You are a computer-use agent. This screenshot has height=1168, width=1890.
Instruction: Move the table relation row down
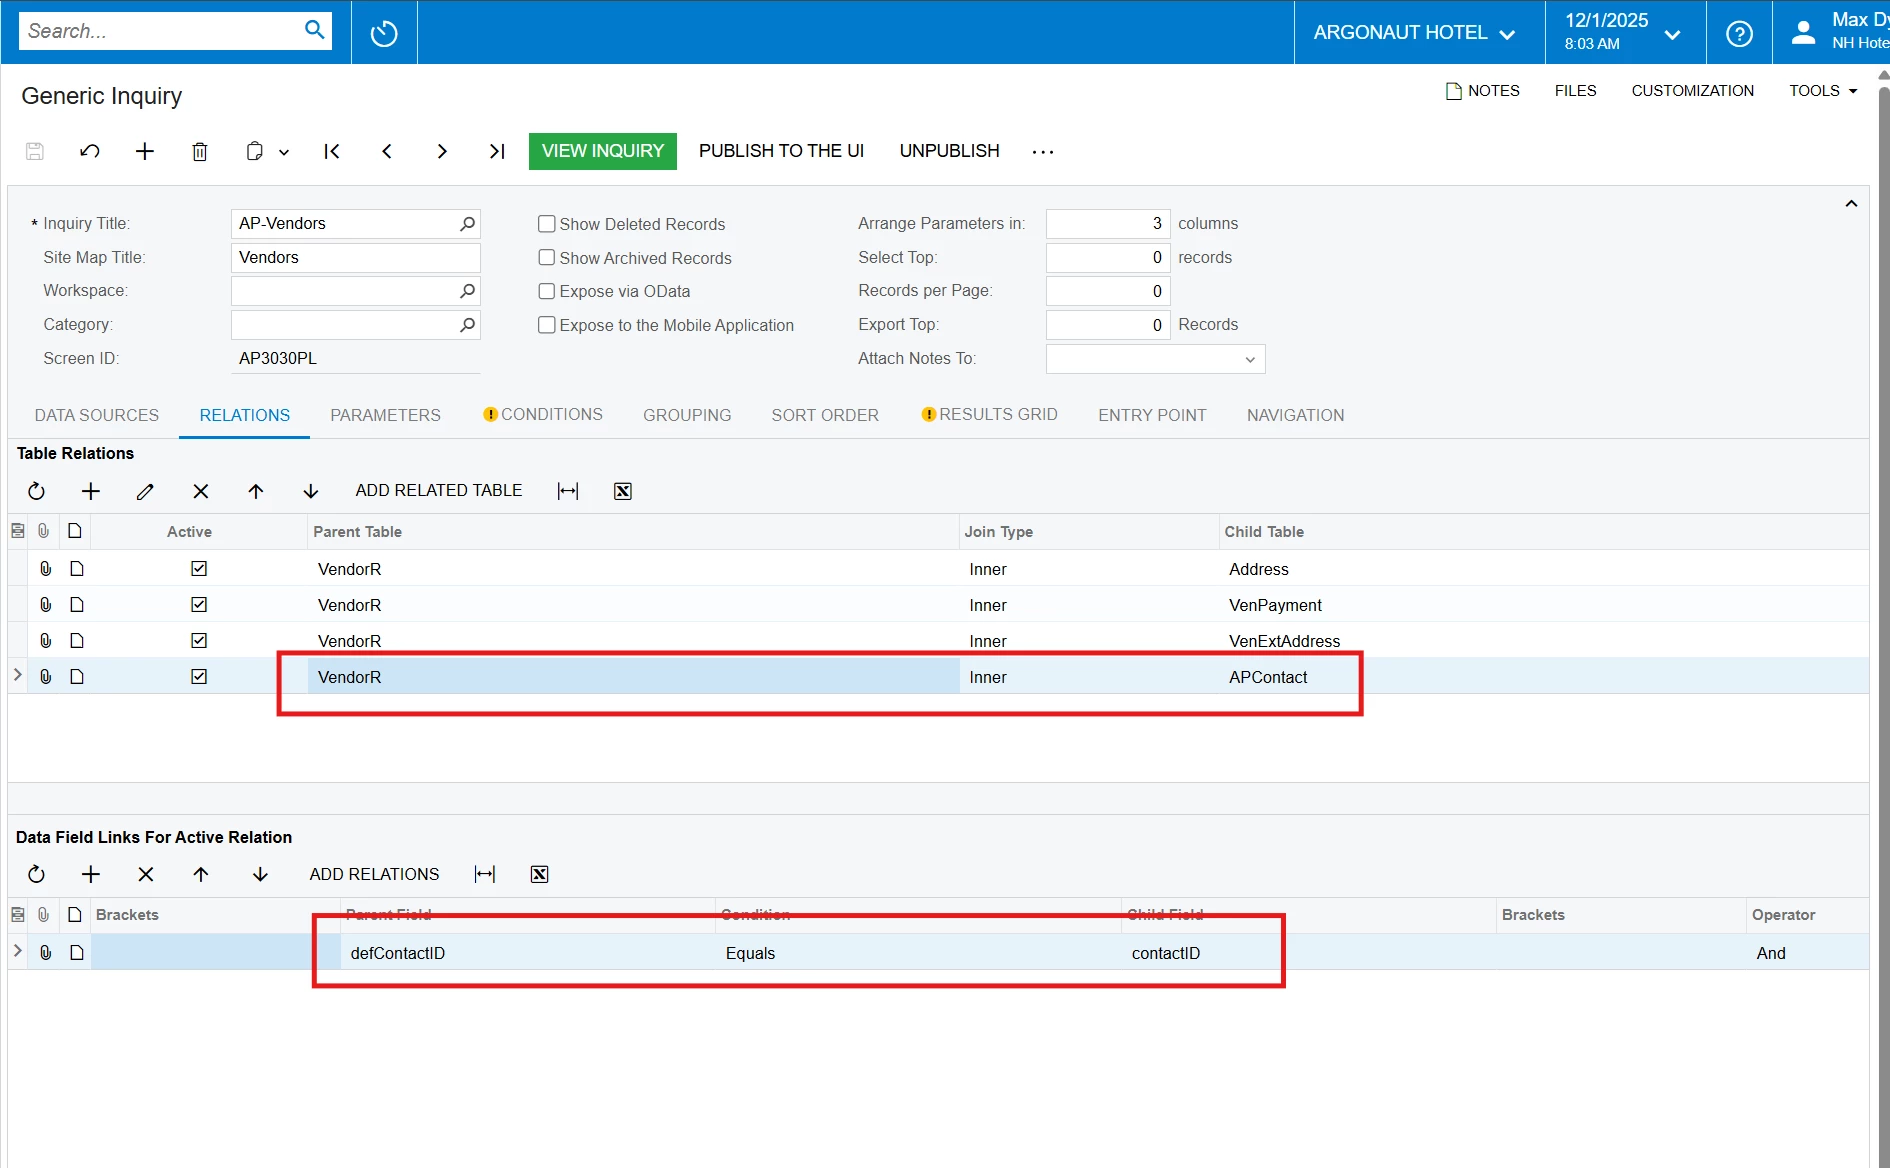(x=311, y=491)
